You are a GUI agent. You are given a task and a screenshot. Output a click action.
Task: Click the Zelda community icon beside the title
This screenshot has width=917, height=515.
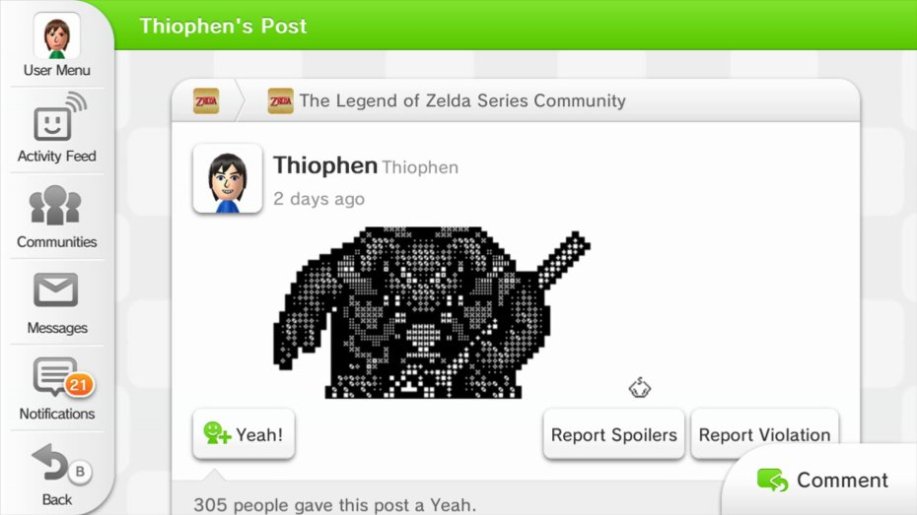click(281, 101)
